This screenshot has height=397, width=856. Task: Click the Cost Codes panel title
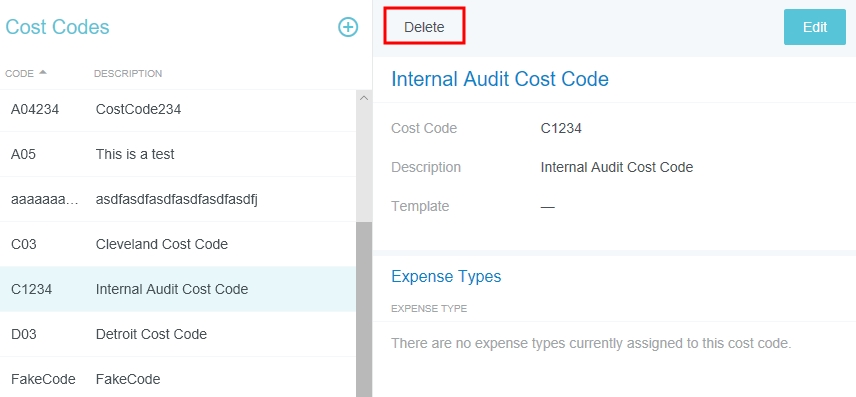pos(57,27)
